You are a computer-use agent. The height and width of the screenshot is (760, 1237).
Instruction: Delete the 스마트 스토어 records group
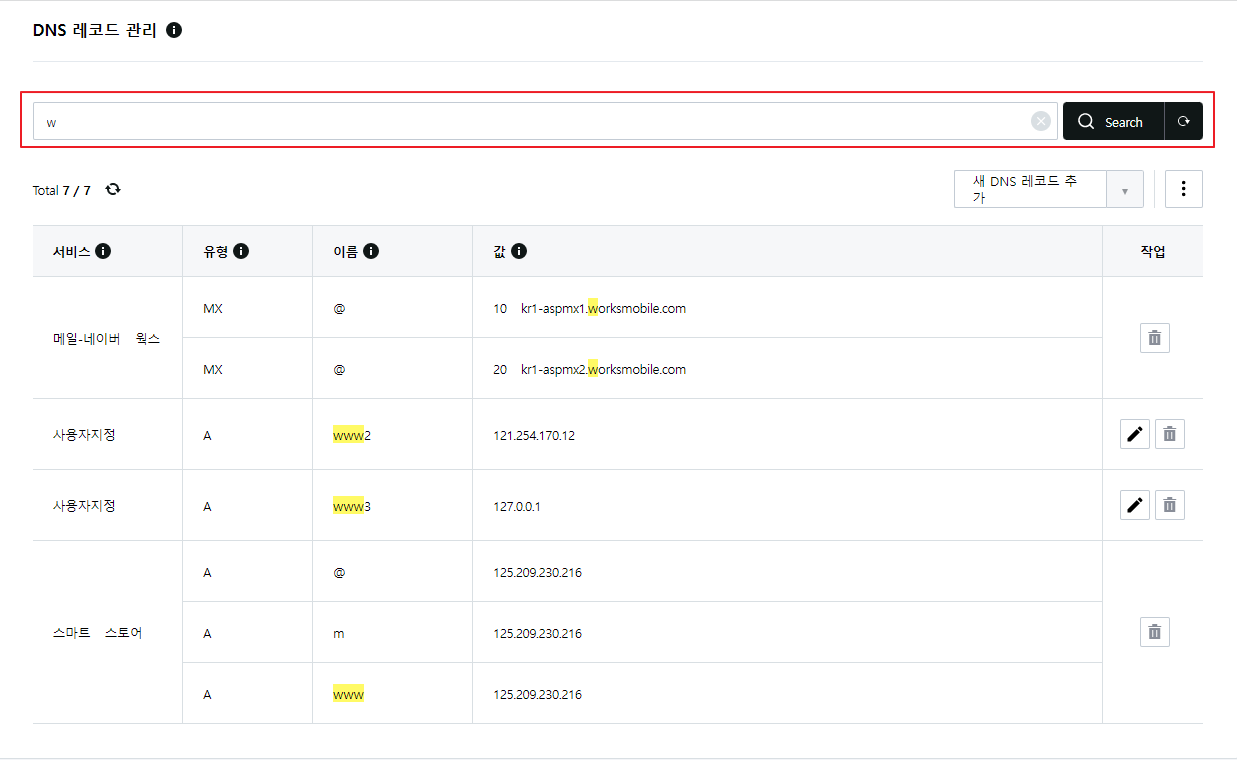click(1154, 632)
